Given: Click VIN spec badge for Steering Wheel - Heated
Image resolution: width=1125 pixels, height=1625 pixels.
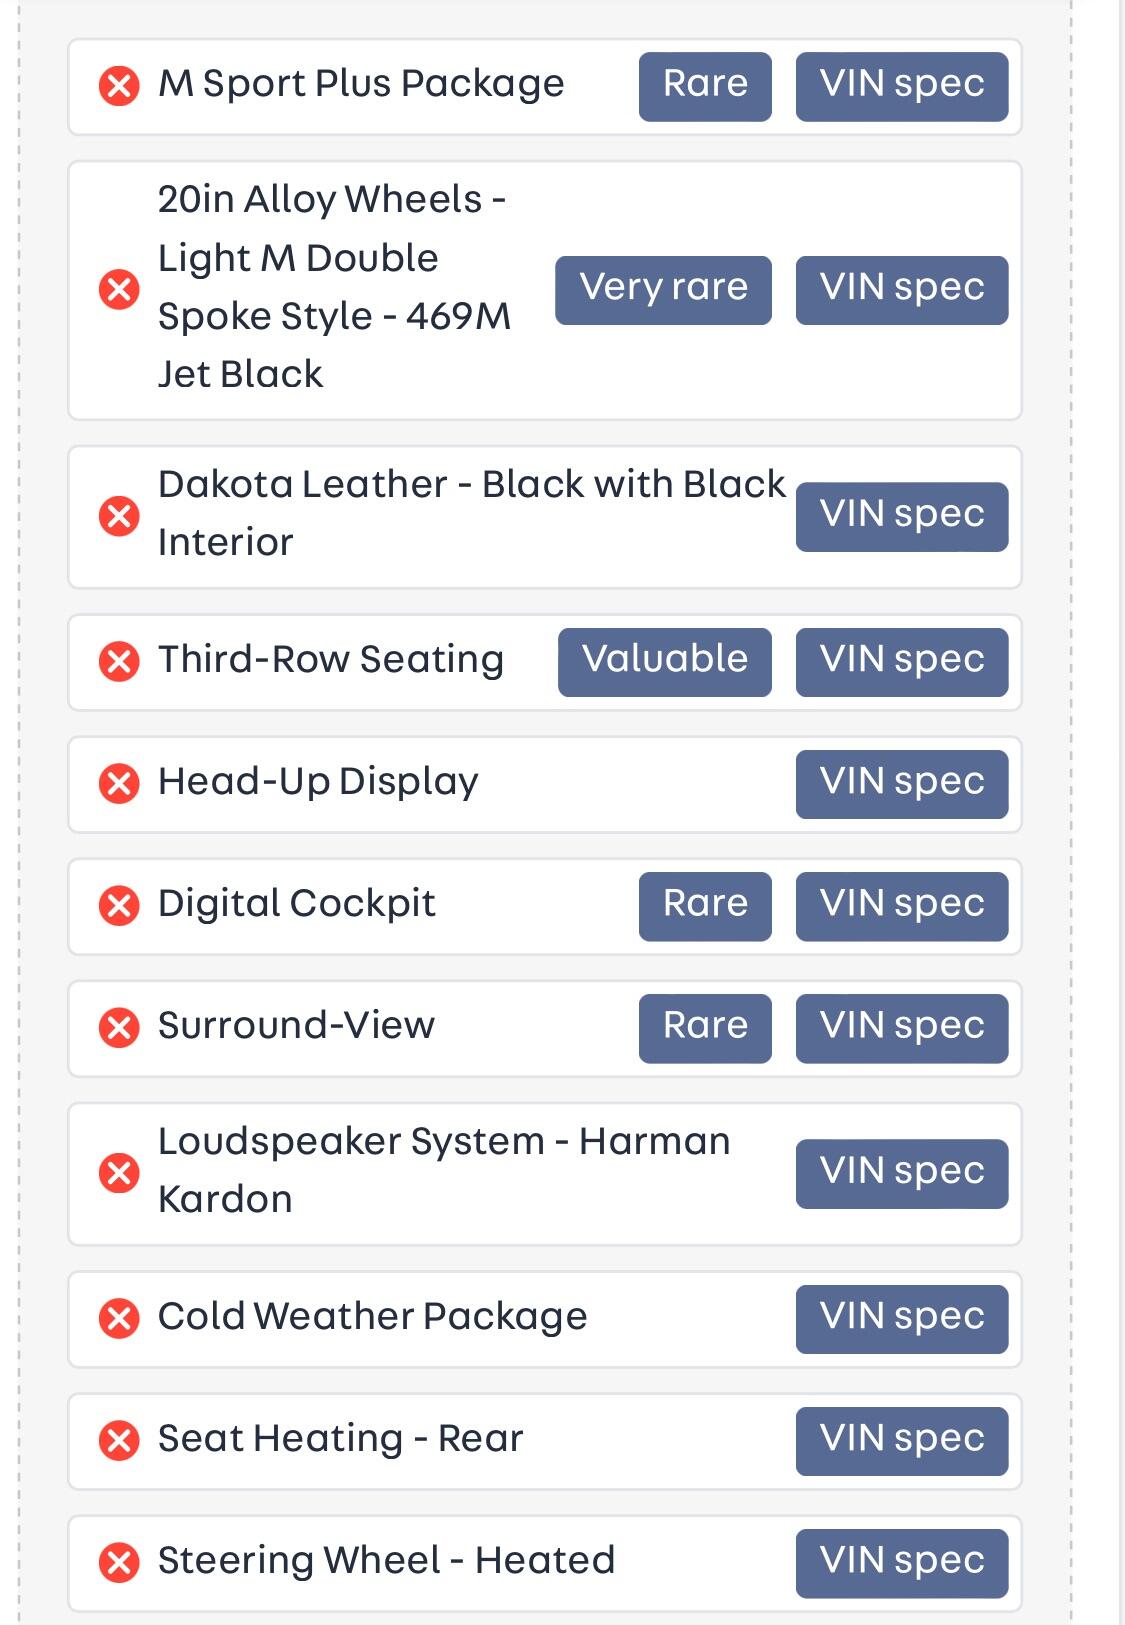Looking at the screenshot, I should point(901,1562).
